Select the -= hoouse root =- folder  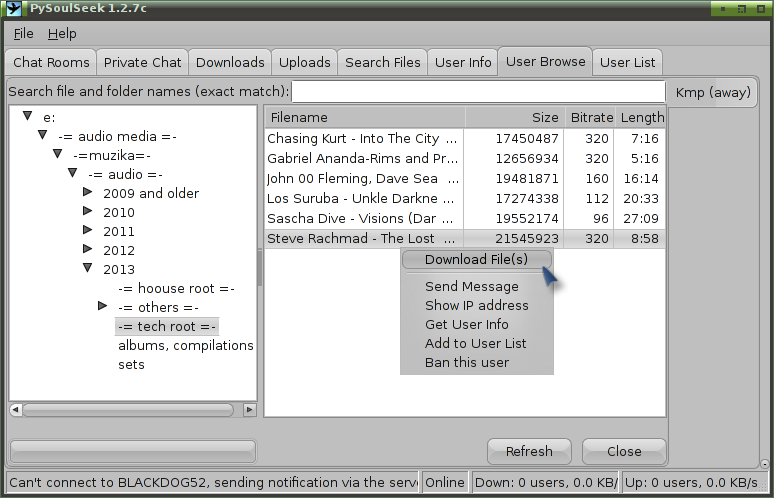tap(176, 288)
